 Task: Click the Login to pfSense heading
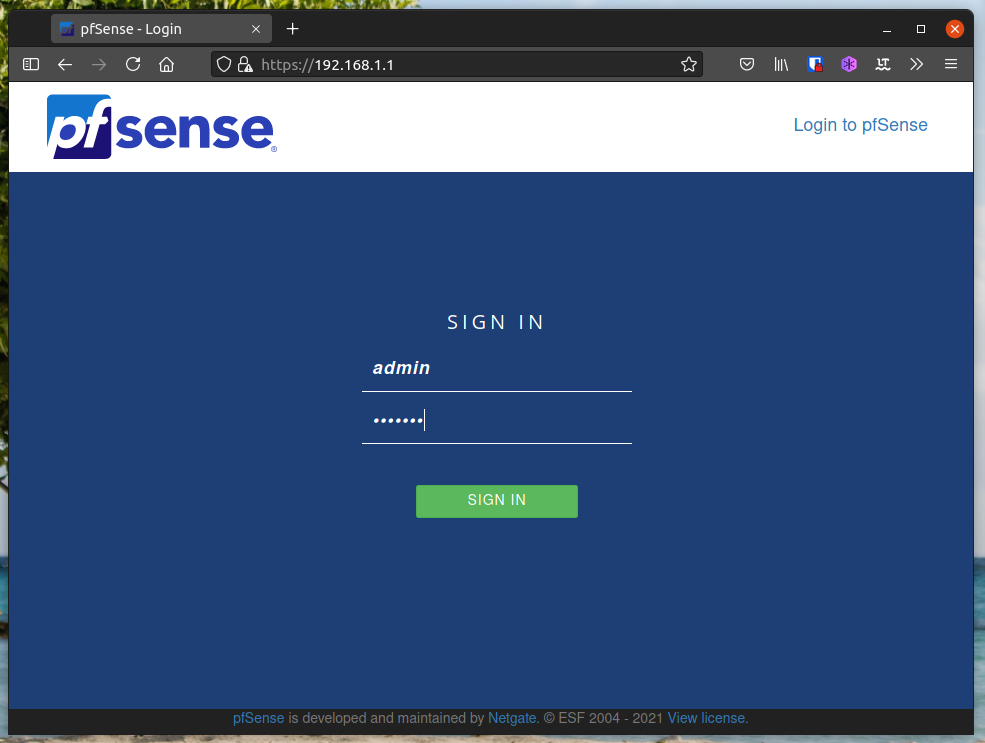(x=860, y=125)
